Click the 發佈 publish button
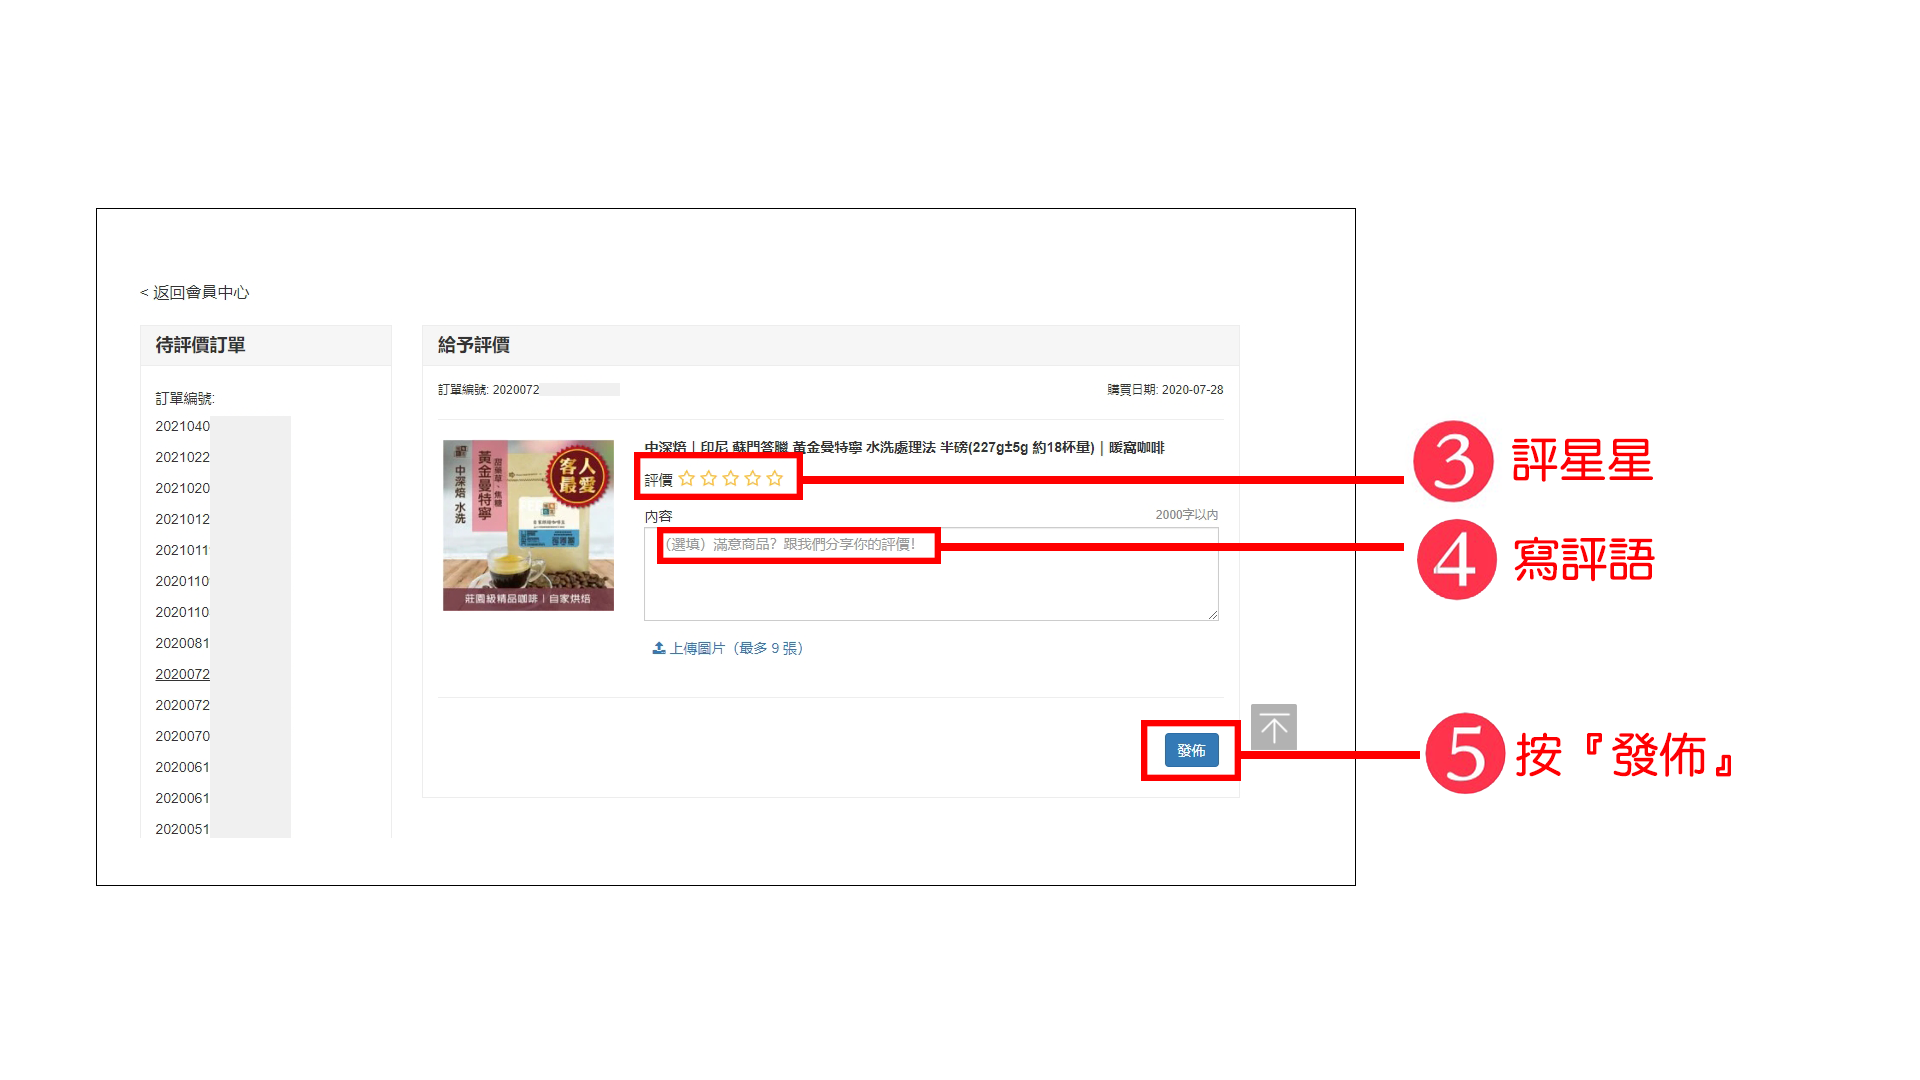Image resolution: width=1920 pixels, height=1080 pixels. (1191, 750)
